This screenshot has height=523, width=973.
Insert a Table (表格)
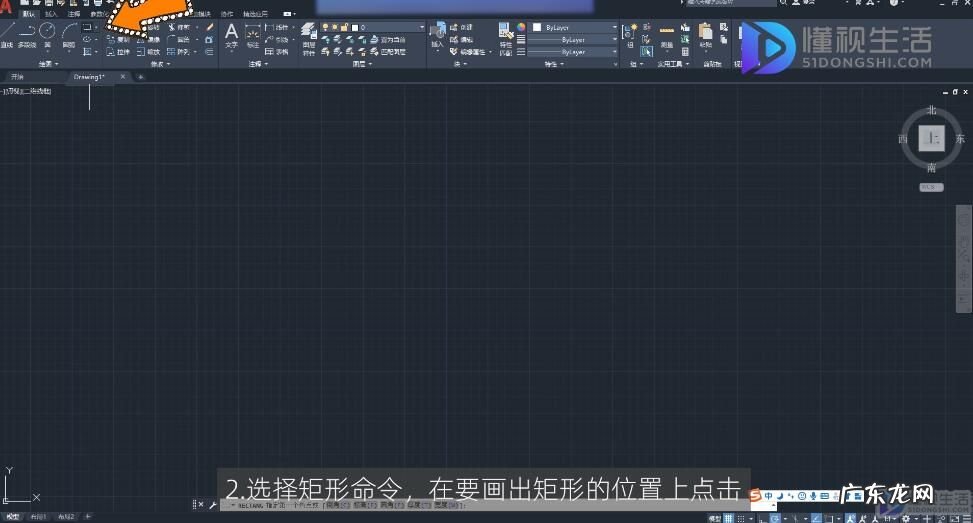tap(276, 51)
